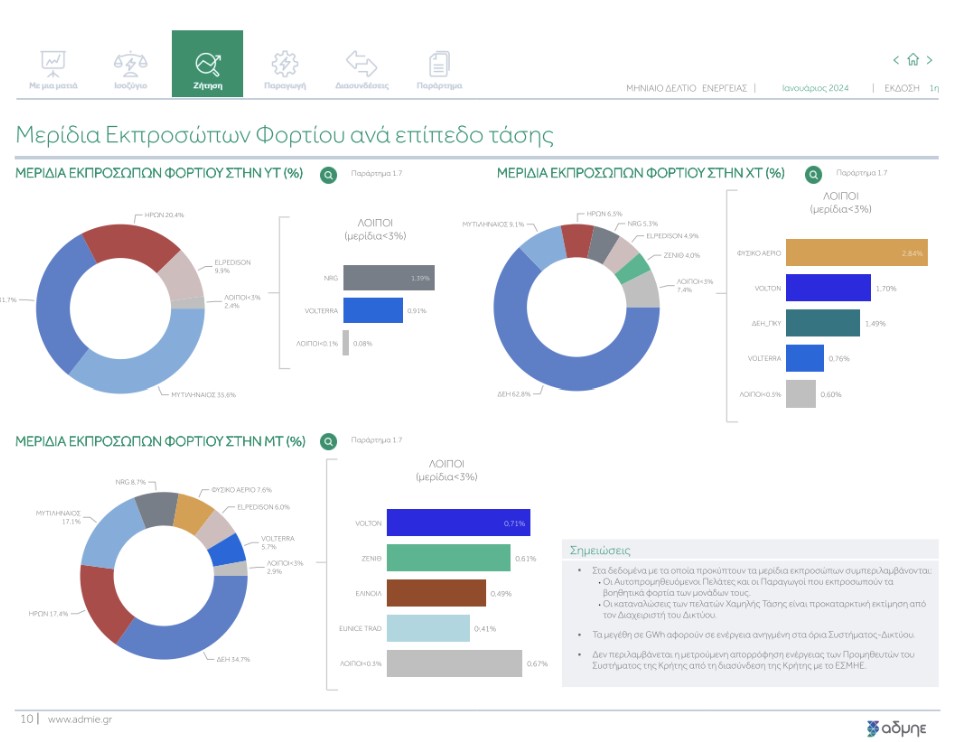
Task: Click magnifier icon beside the ΧΤ chart title
Action: tap(812, 174)
